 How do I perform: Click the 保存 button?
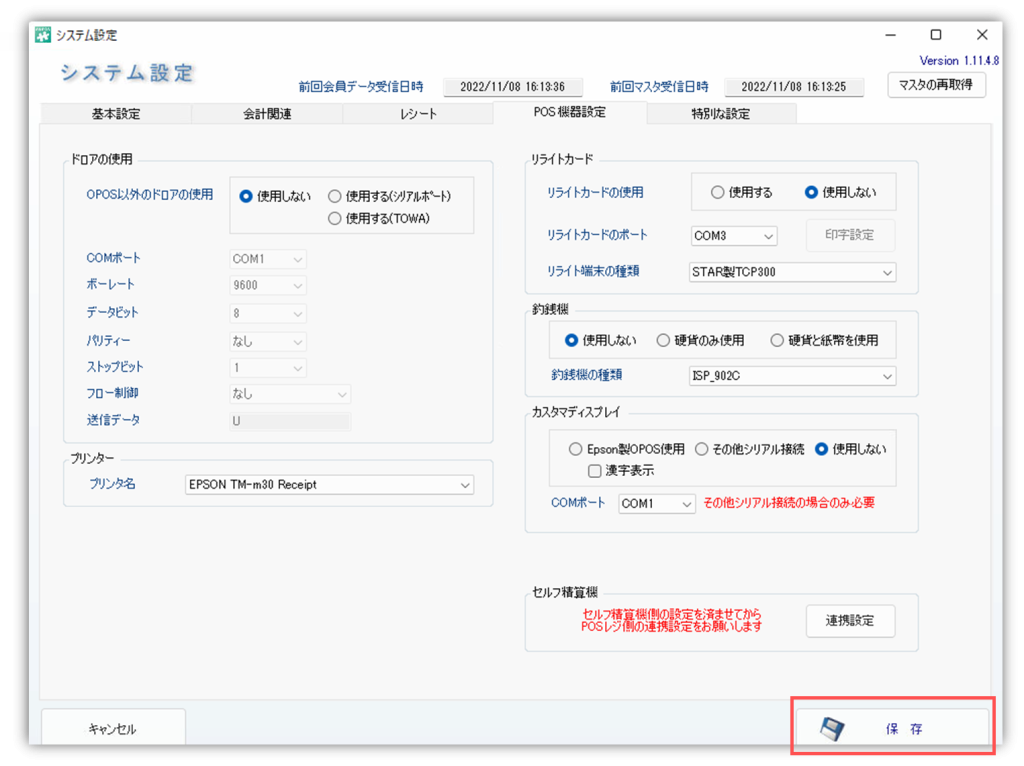pyautogui.click(x=891, y=727)
